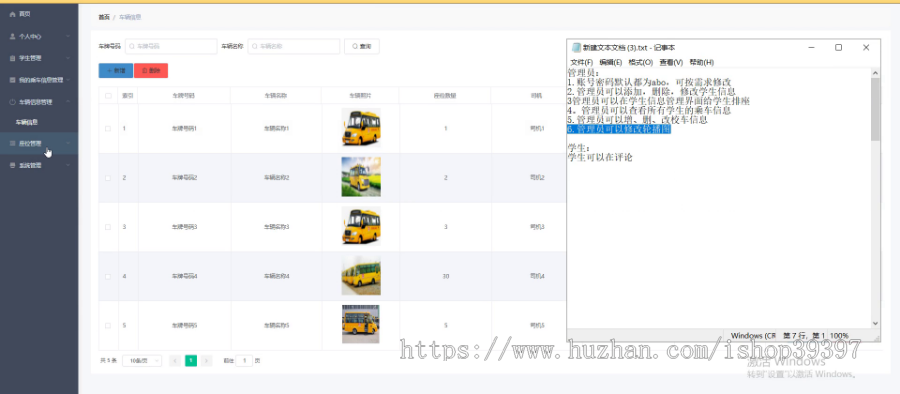This screenshot has height=394, width=900.
Task: Click the power icon next to 车辆信息管理
Action: click(13, 102)
